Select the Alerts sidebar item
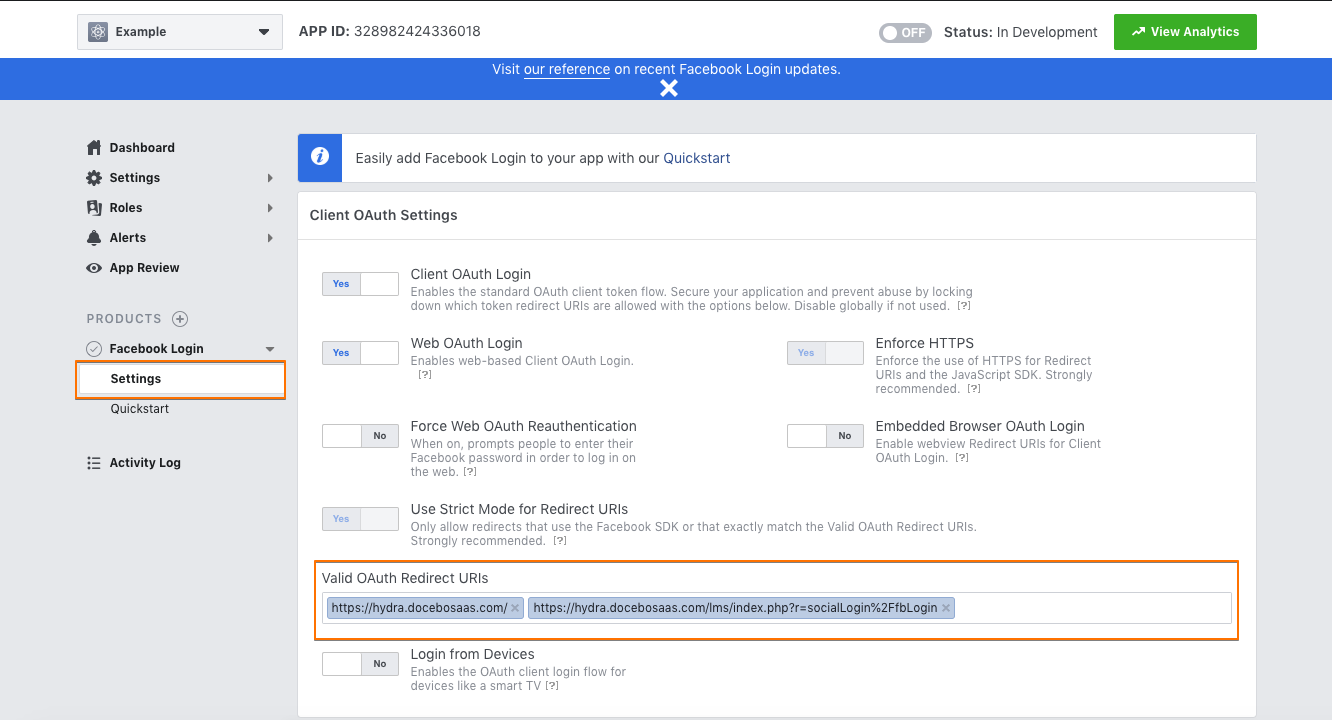1332x720 pixels. (x=128, y=237)
